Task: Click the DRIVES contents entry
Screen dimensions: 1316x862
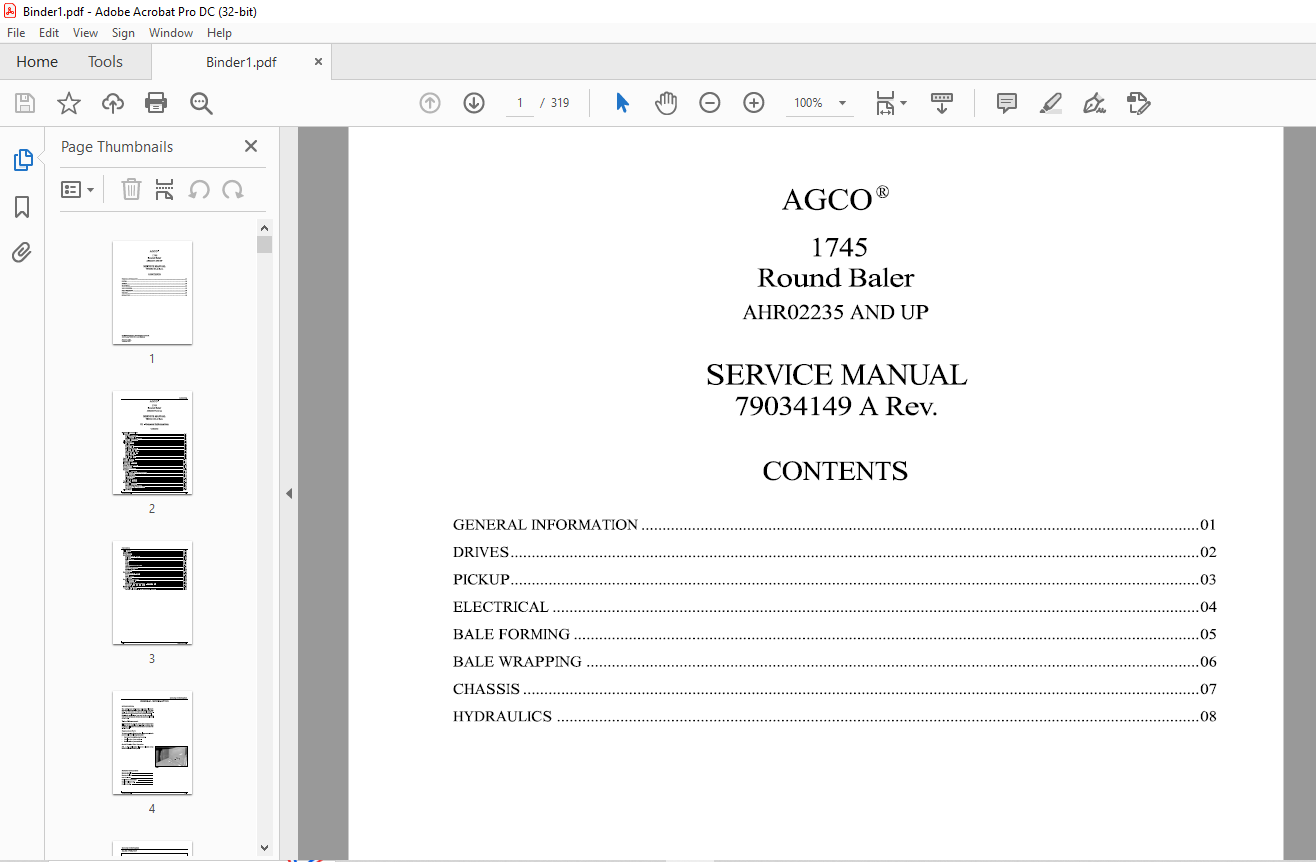Action: point(834,552)
